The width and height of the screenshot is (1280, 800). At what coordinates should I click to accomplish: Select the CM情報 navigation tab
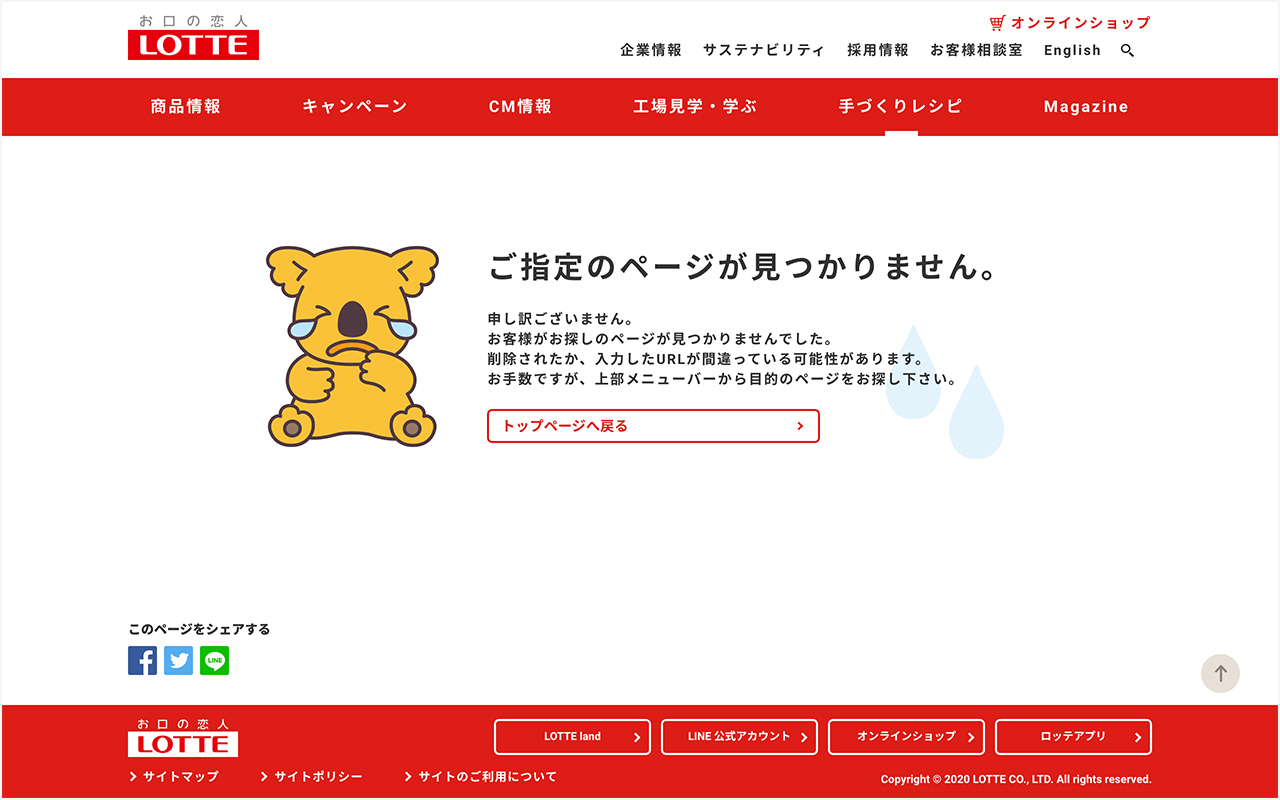(x=520, y=106)
